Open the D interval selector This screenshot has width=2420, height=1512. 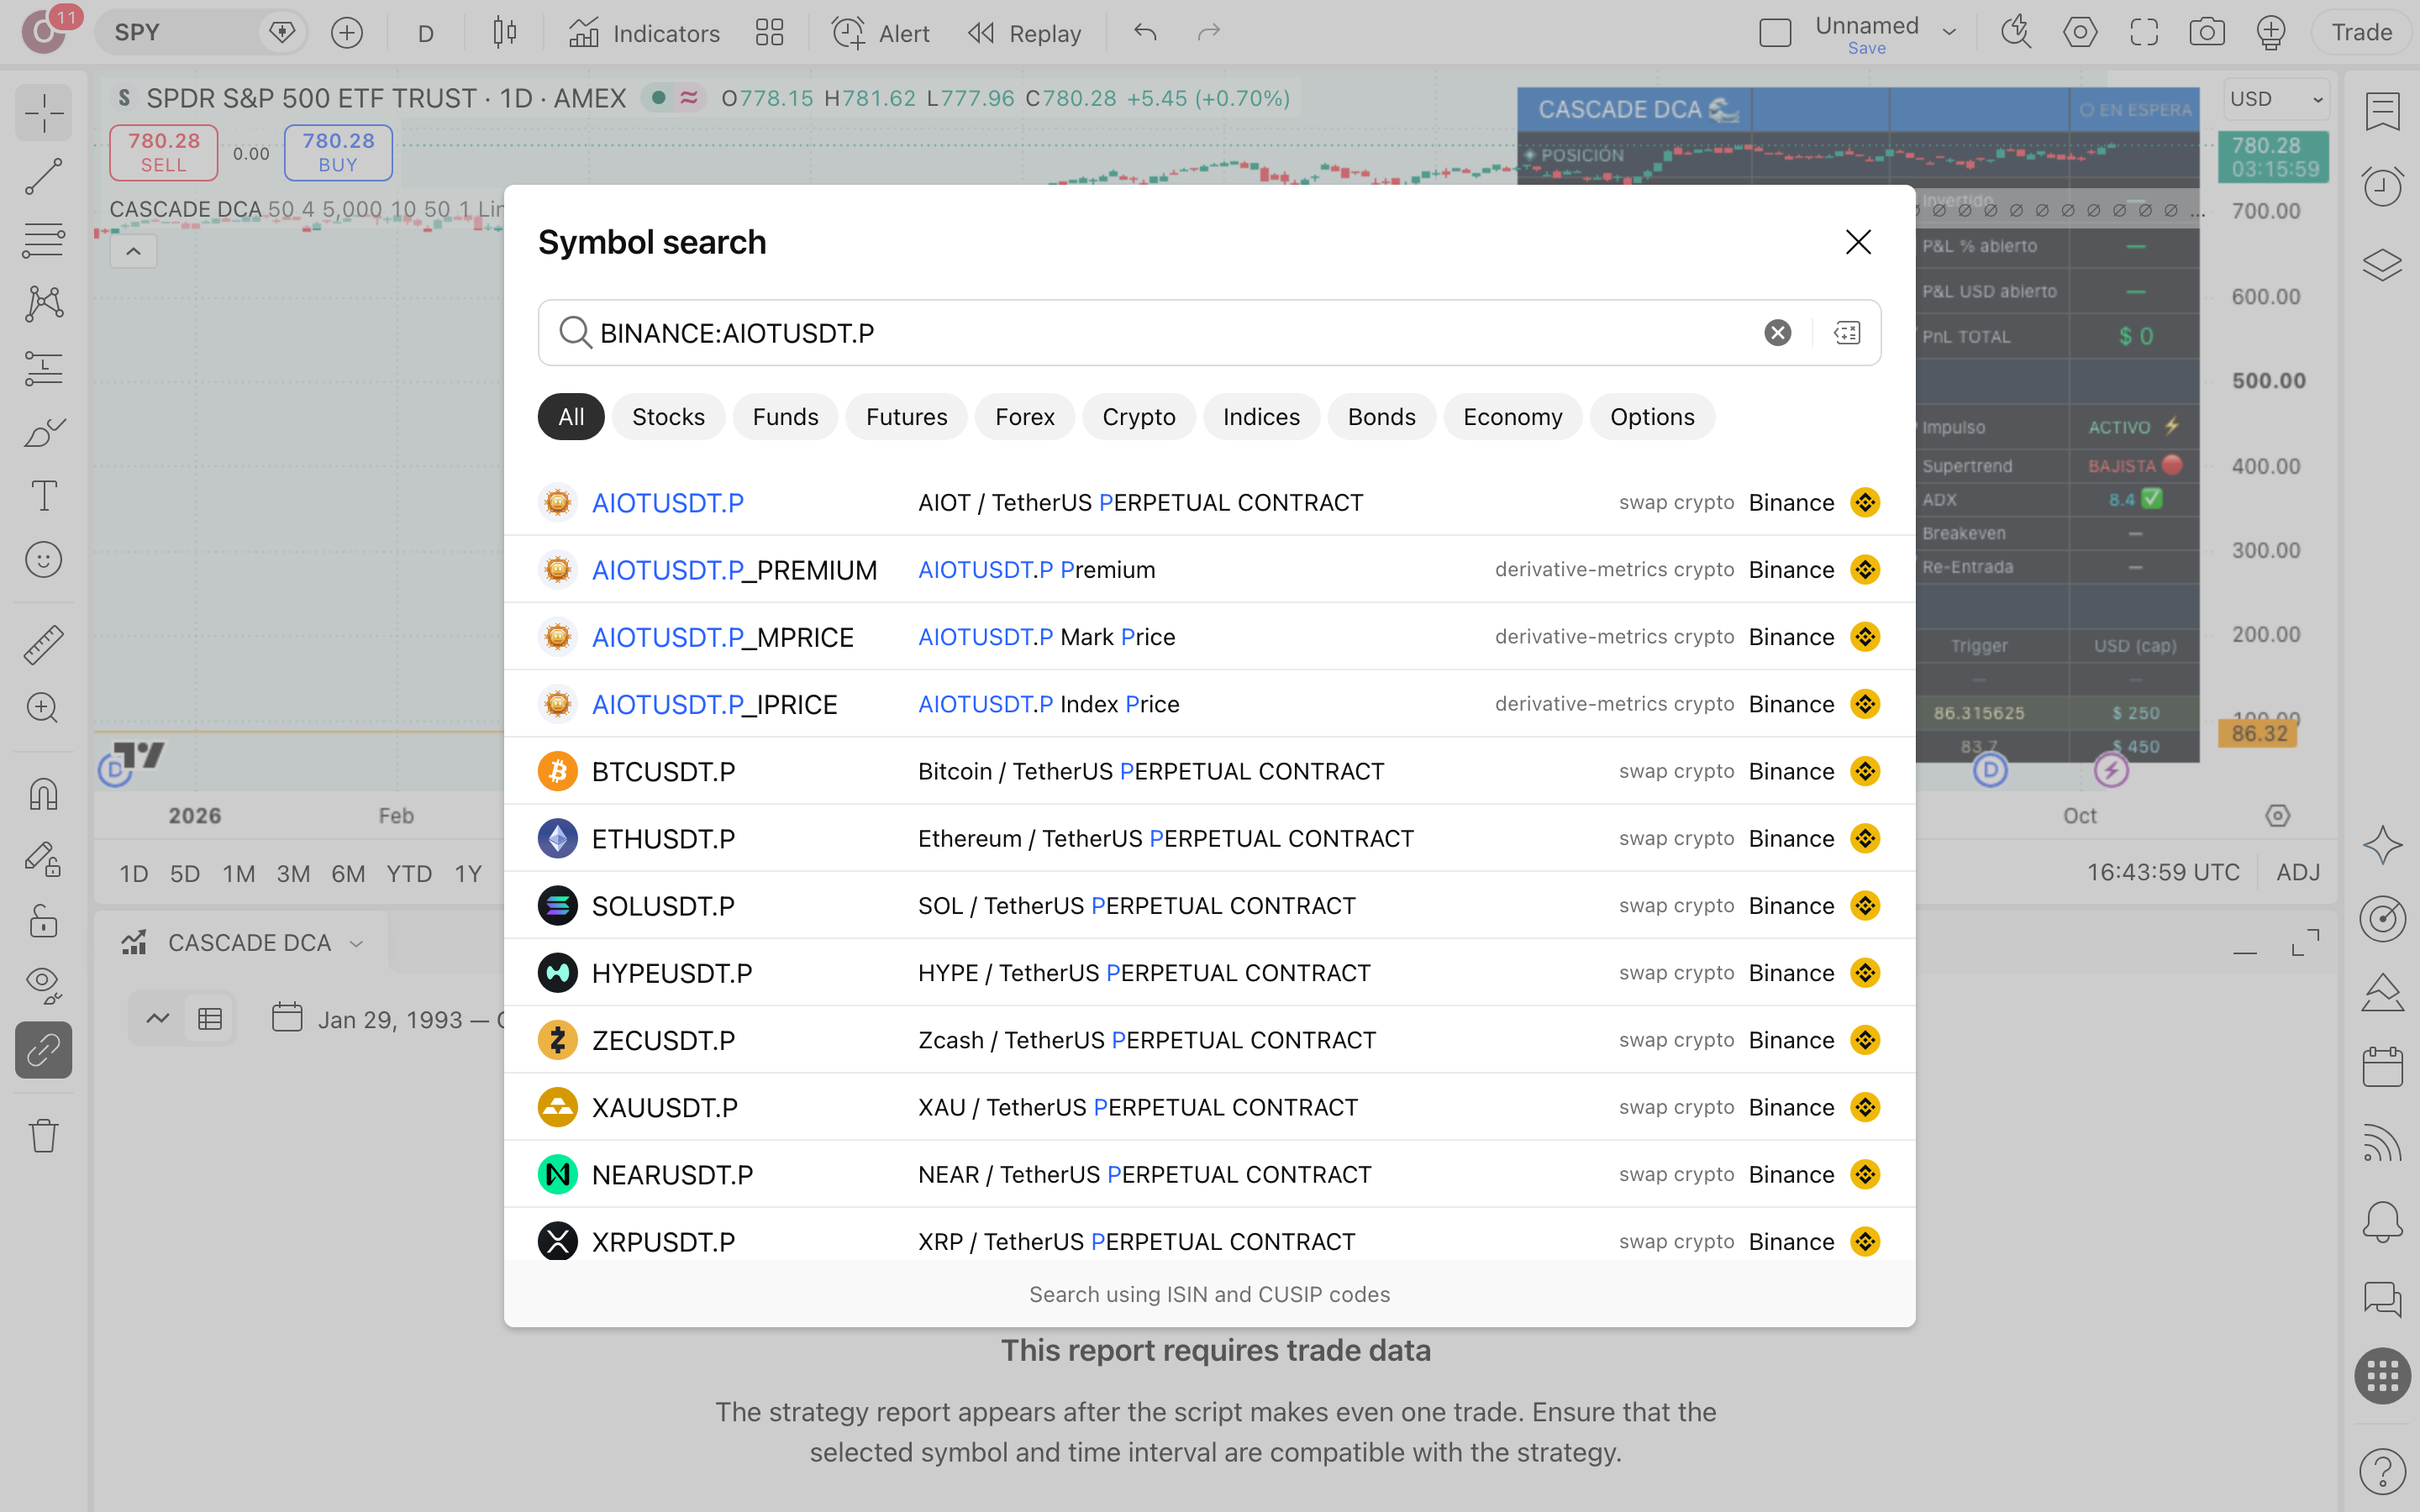(x=426, y=33)
